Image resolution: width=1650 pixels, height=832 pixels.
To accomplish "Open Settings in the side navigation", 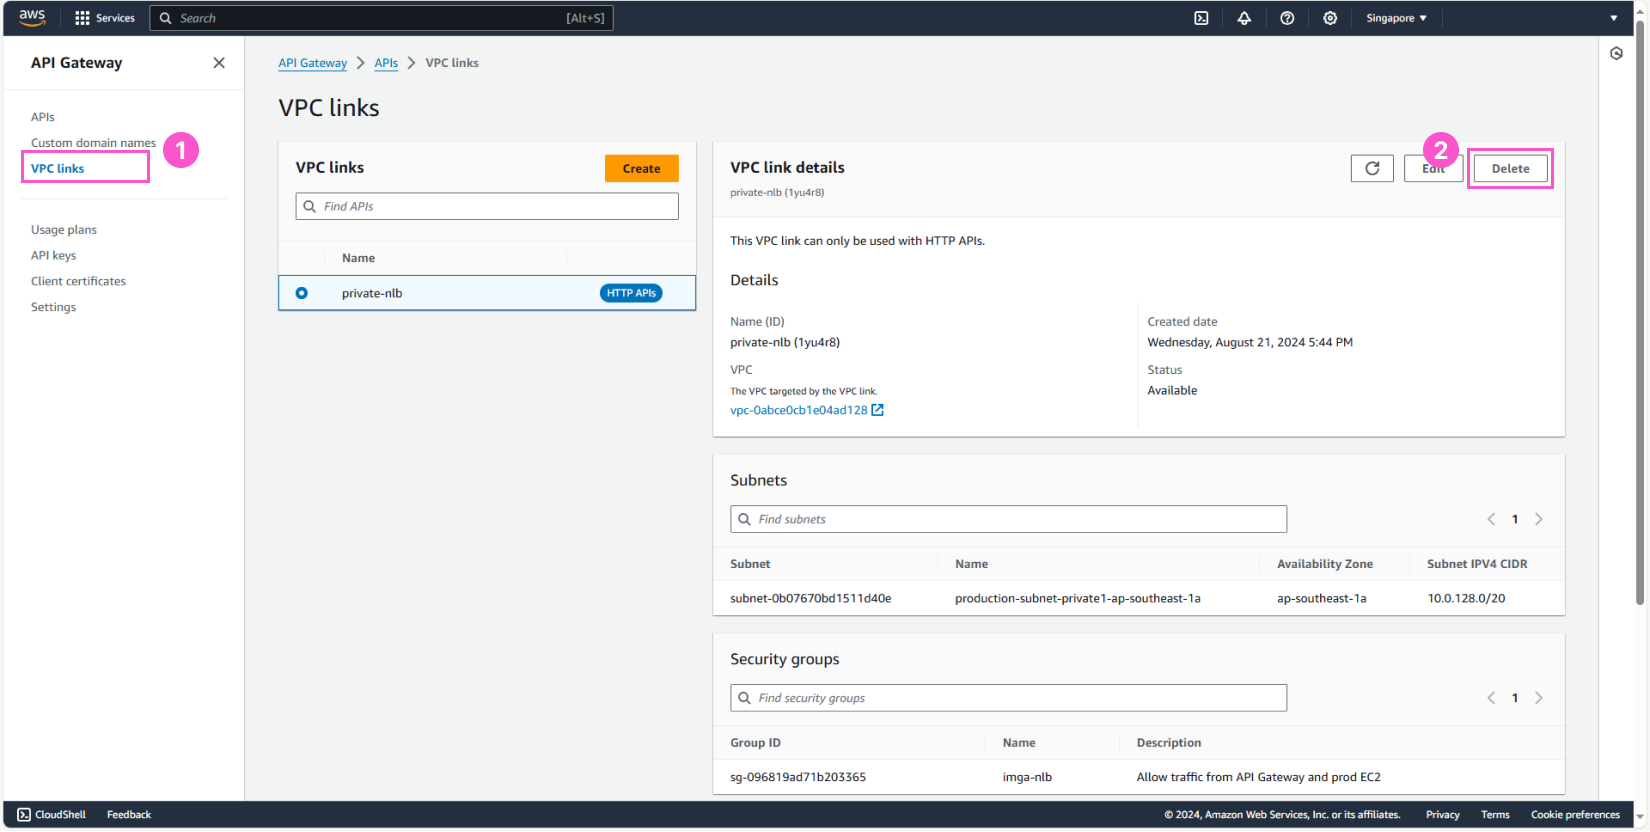I will (54, 307).
